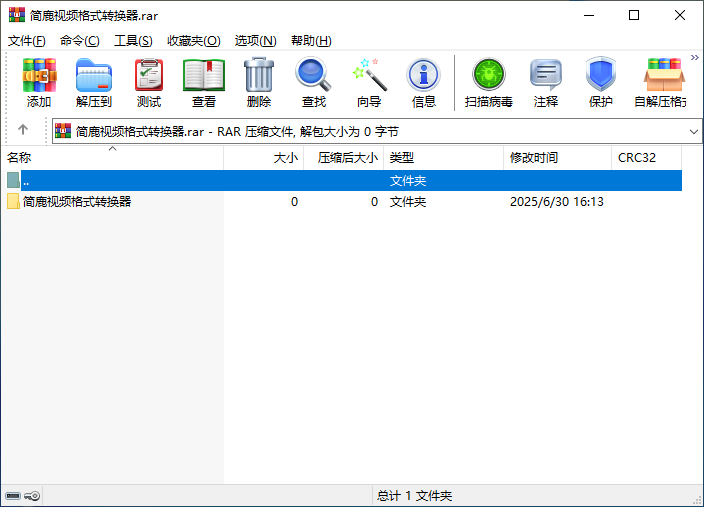Go up one level with arrow button

(23, 130)
